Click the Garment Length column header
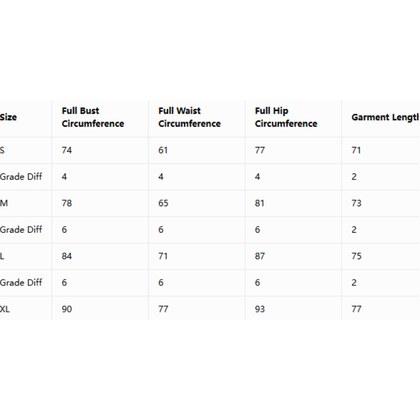This screenshot has height=420, width=420. (386, 117)
